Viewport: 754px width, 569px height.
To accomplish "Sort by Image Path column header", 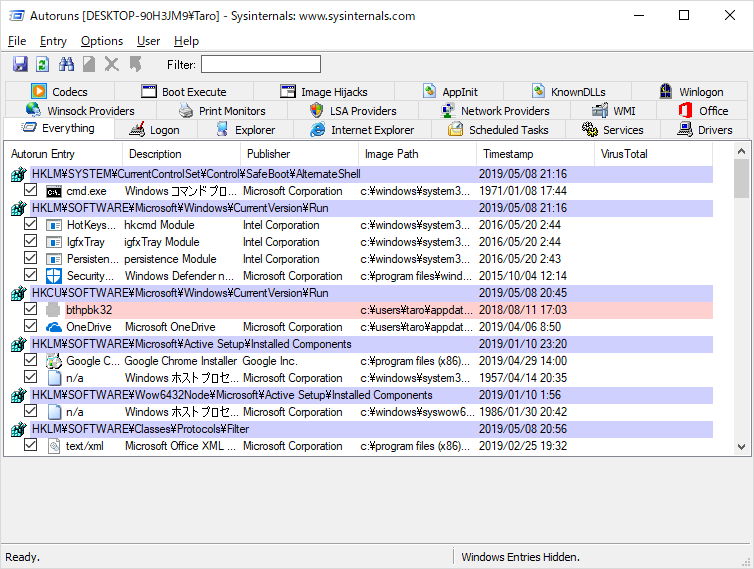I will tap(417, 154).
